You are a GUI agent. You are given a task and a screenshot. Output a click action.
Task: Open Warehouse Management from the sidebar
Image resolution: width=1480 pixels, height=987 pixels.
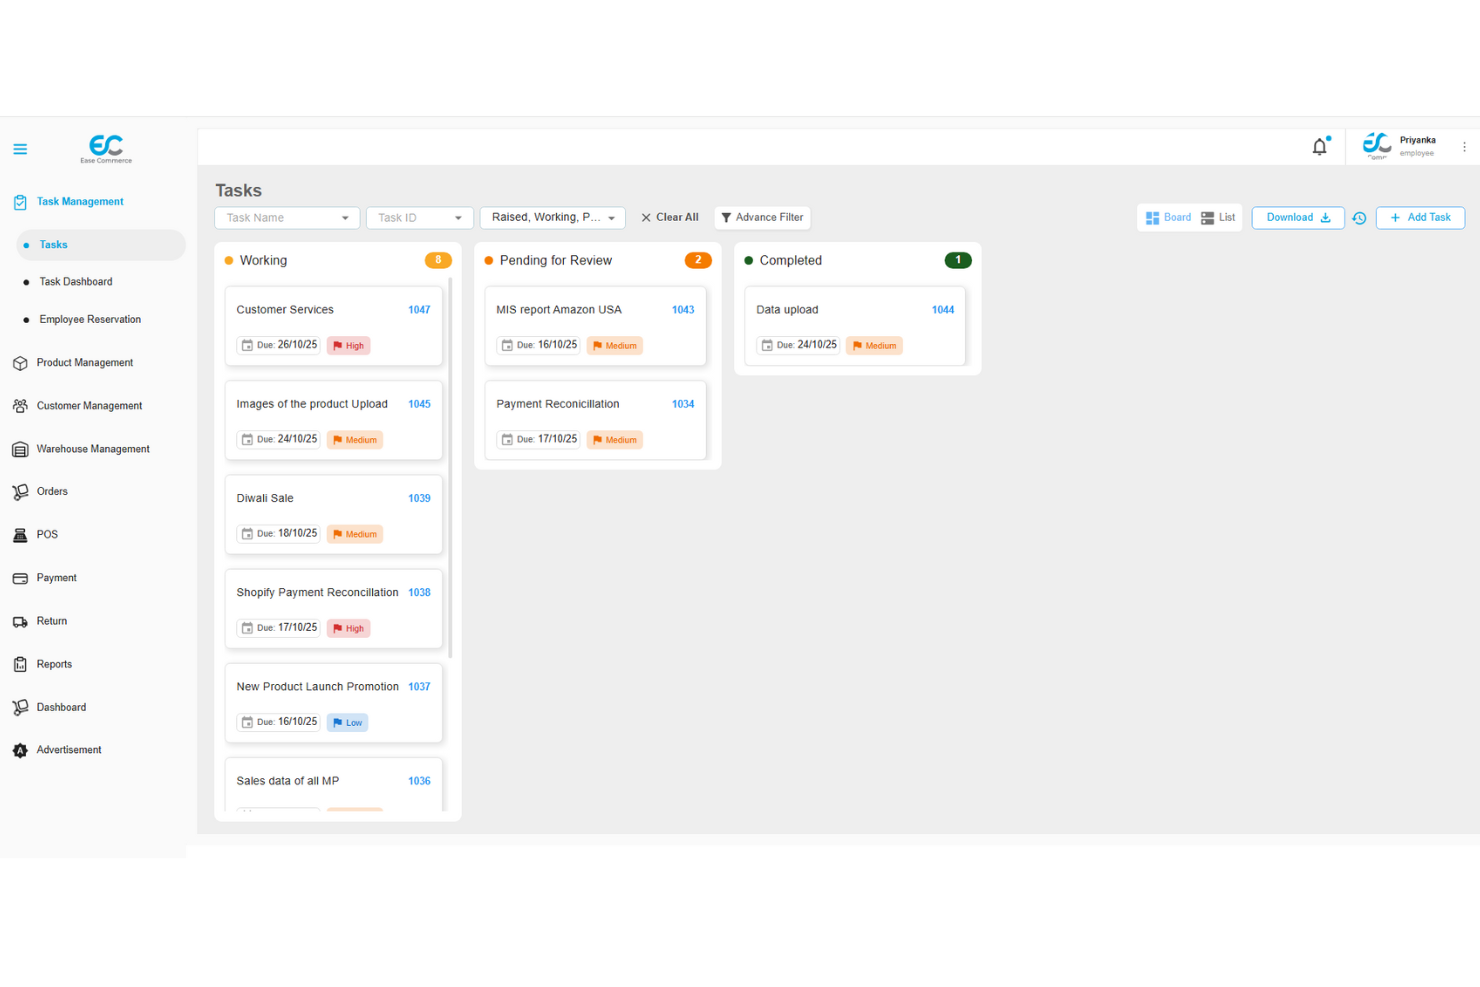(92, 448)
